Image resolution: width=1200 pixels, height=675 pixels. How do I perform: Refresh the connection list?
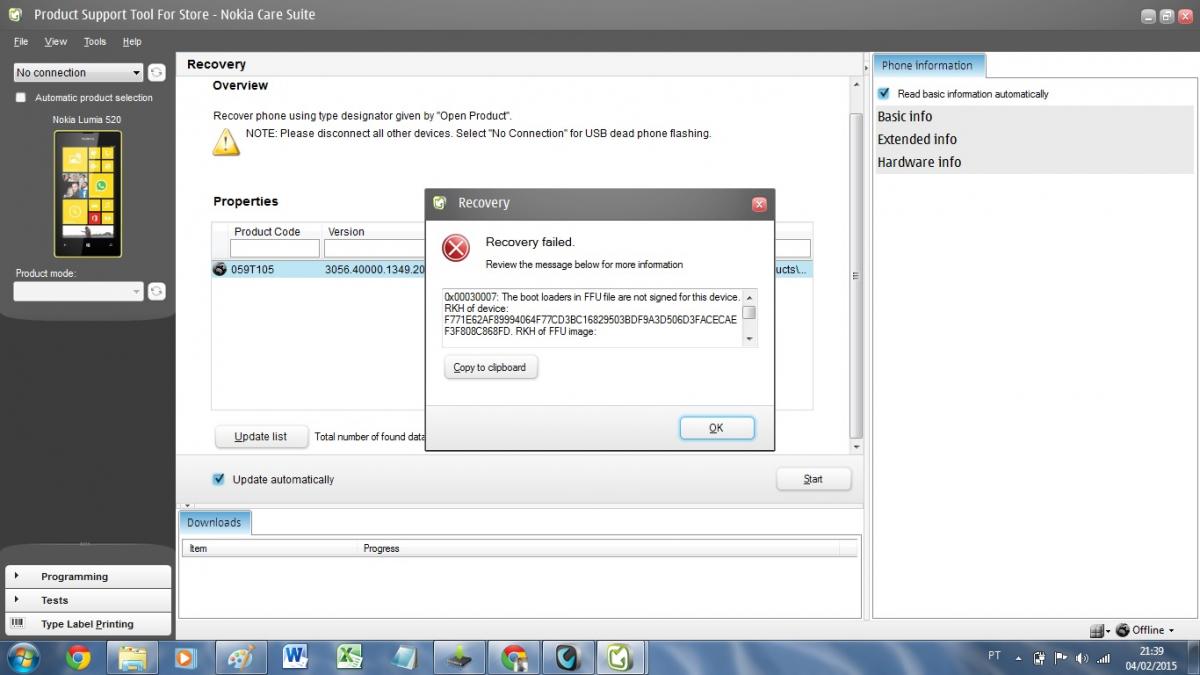(157, 72)
